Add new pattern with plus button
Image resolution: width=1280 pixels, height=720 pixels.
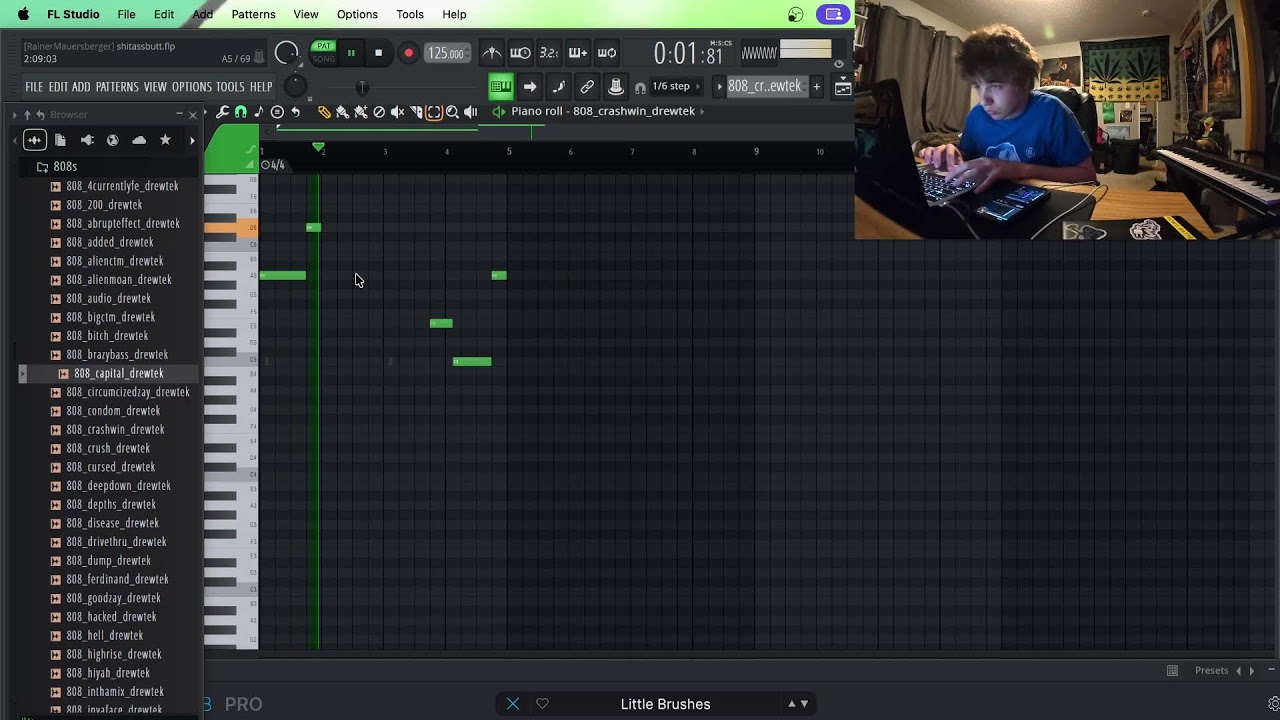click(x=816, y=87)
